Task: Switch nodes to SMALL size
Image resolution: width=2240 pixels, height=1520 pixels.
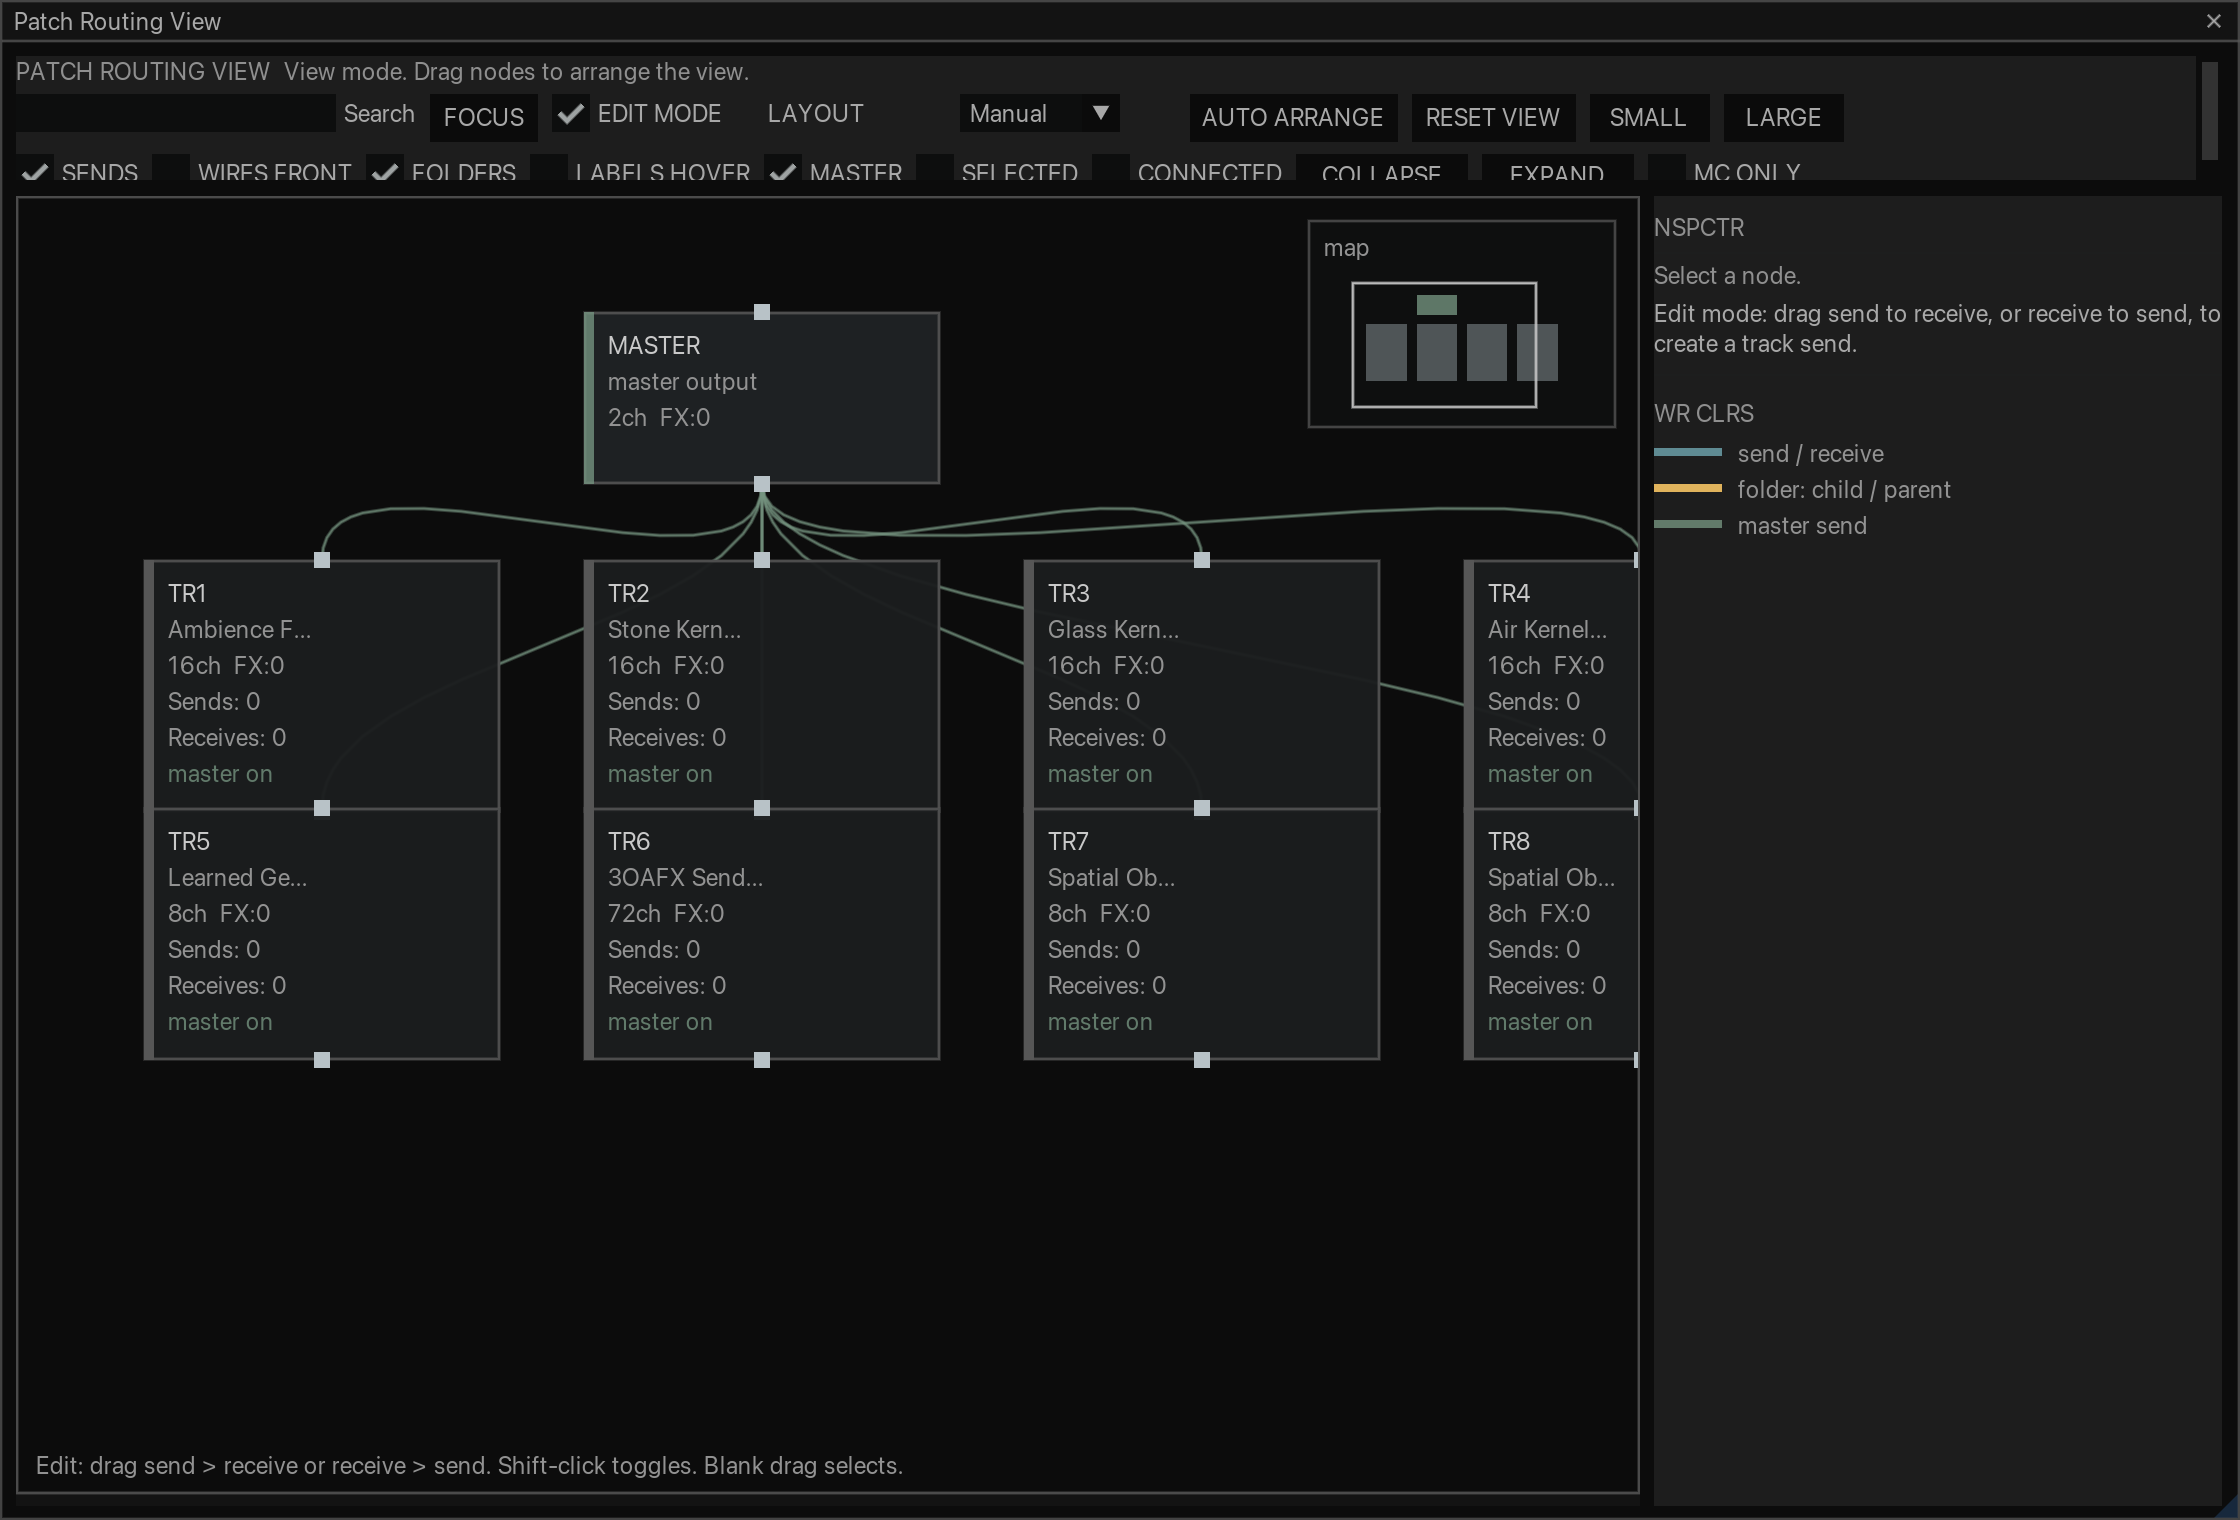Action: [x=1648, y=117]
